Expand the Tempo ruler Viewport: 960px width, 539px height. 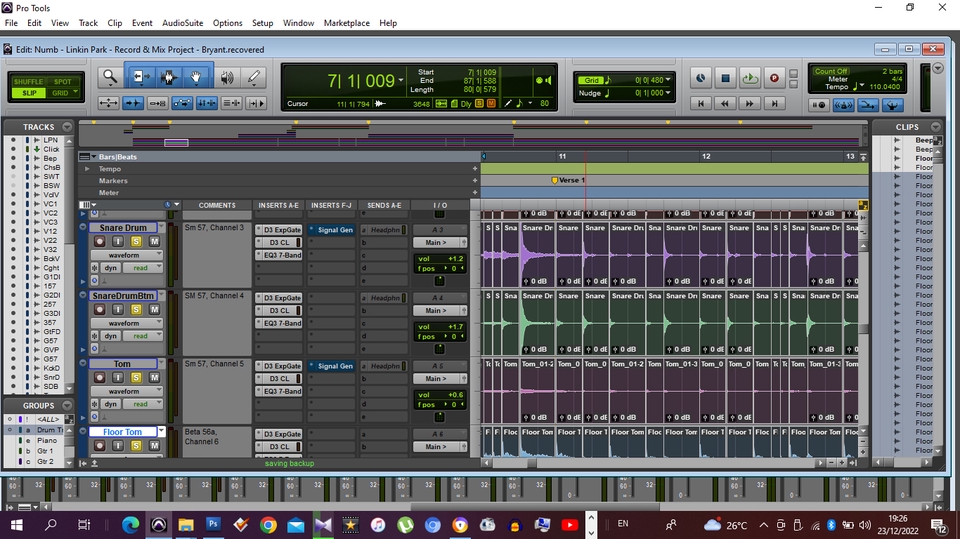87,169
